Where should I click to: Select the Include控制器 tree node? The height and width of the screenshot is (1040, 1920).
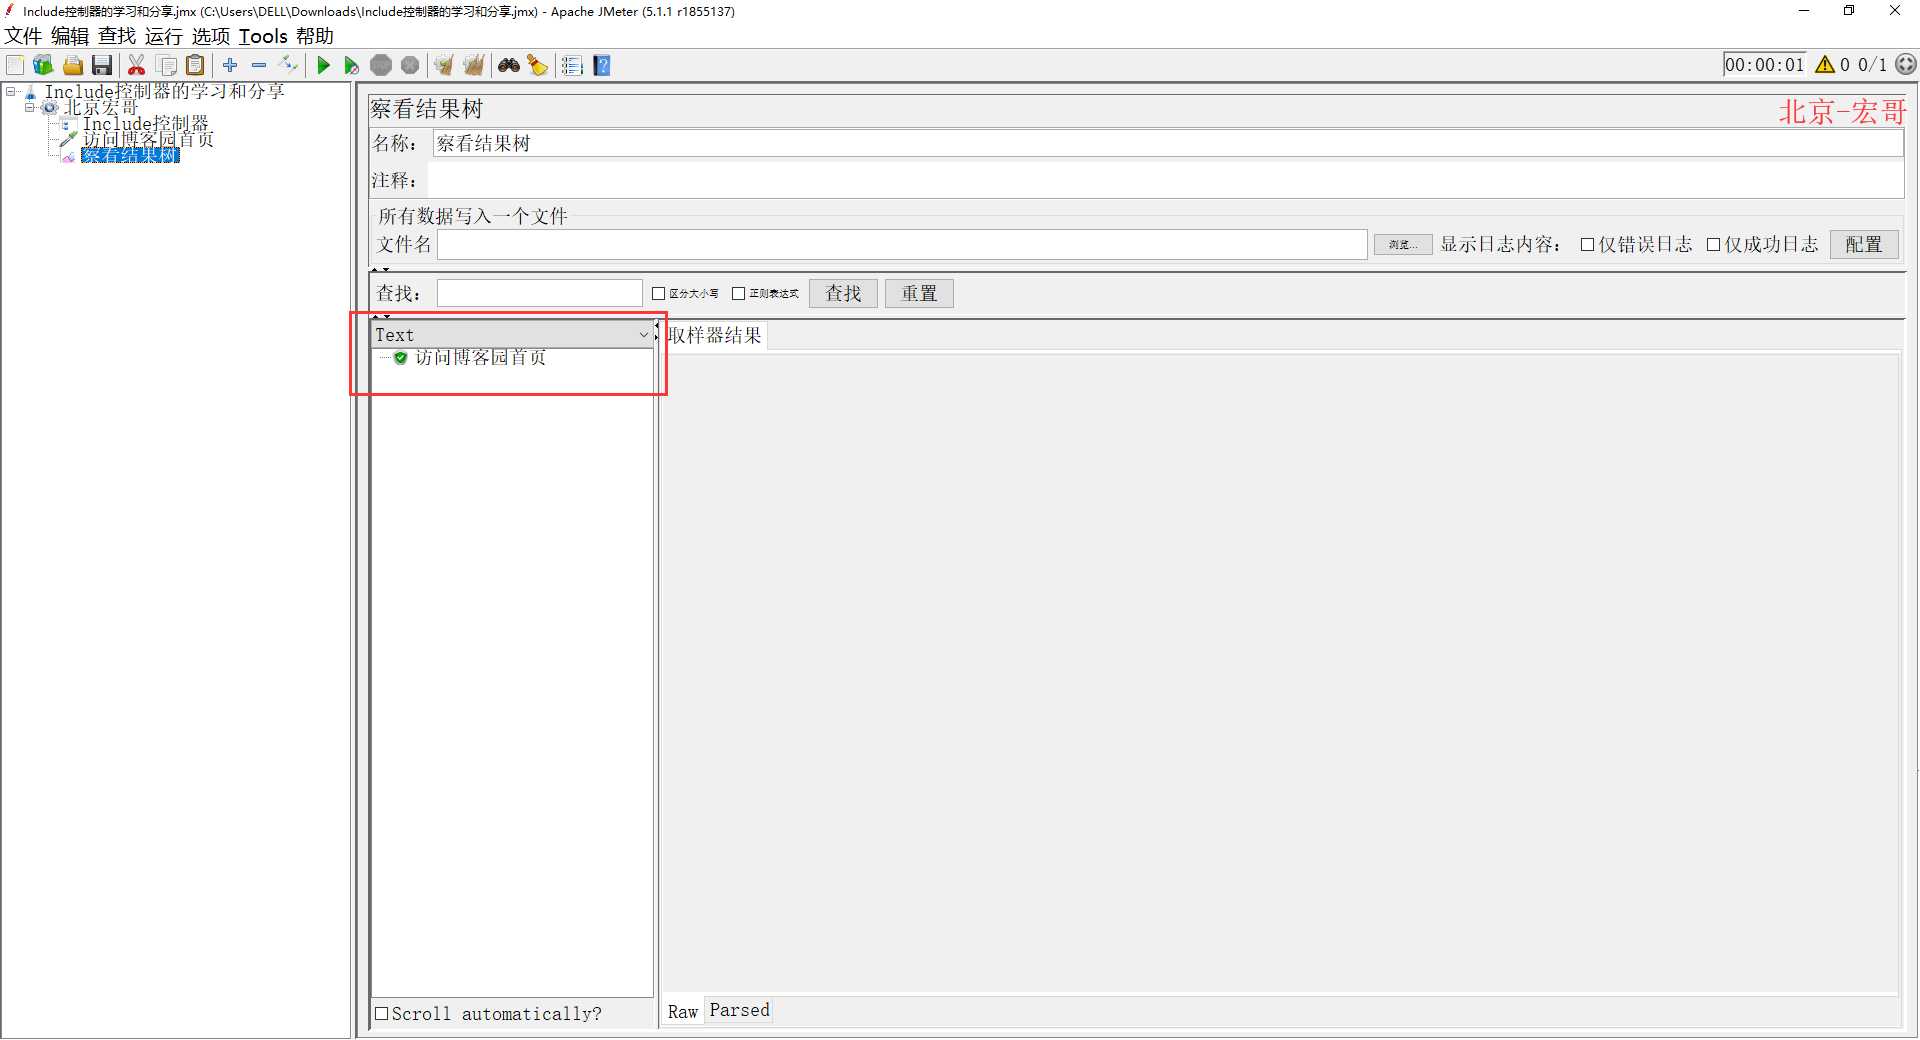point(146,124)
